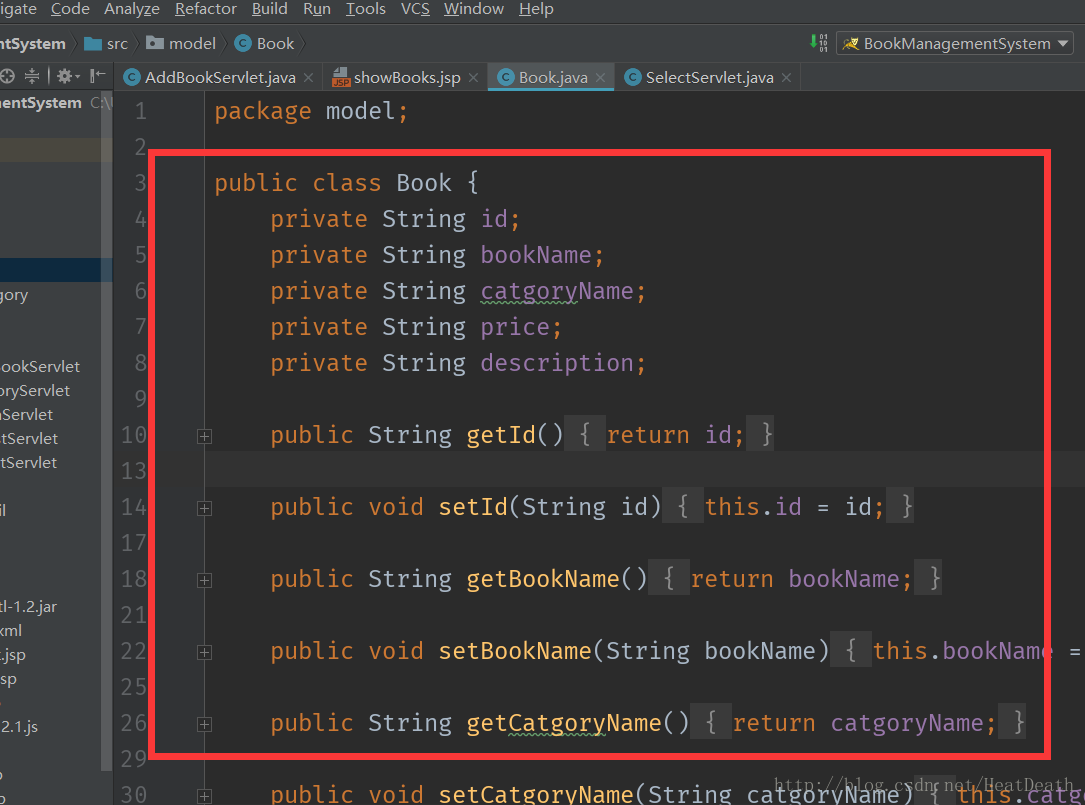Click the model breadcrumb package
1085x805 pixels.
[x=181, y=44]
